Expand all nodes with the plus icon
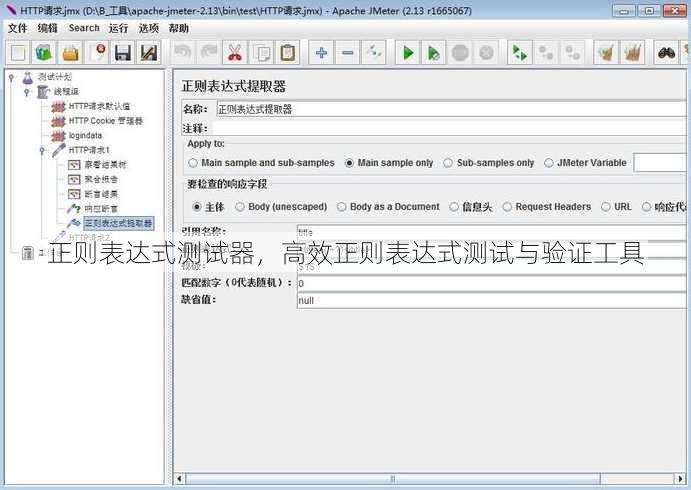Viewport: 691px width, 490px height. (321, 53)
